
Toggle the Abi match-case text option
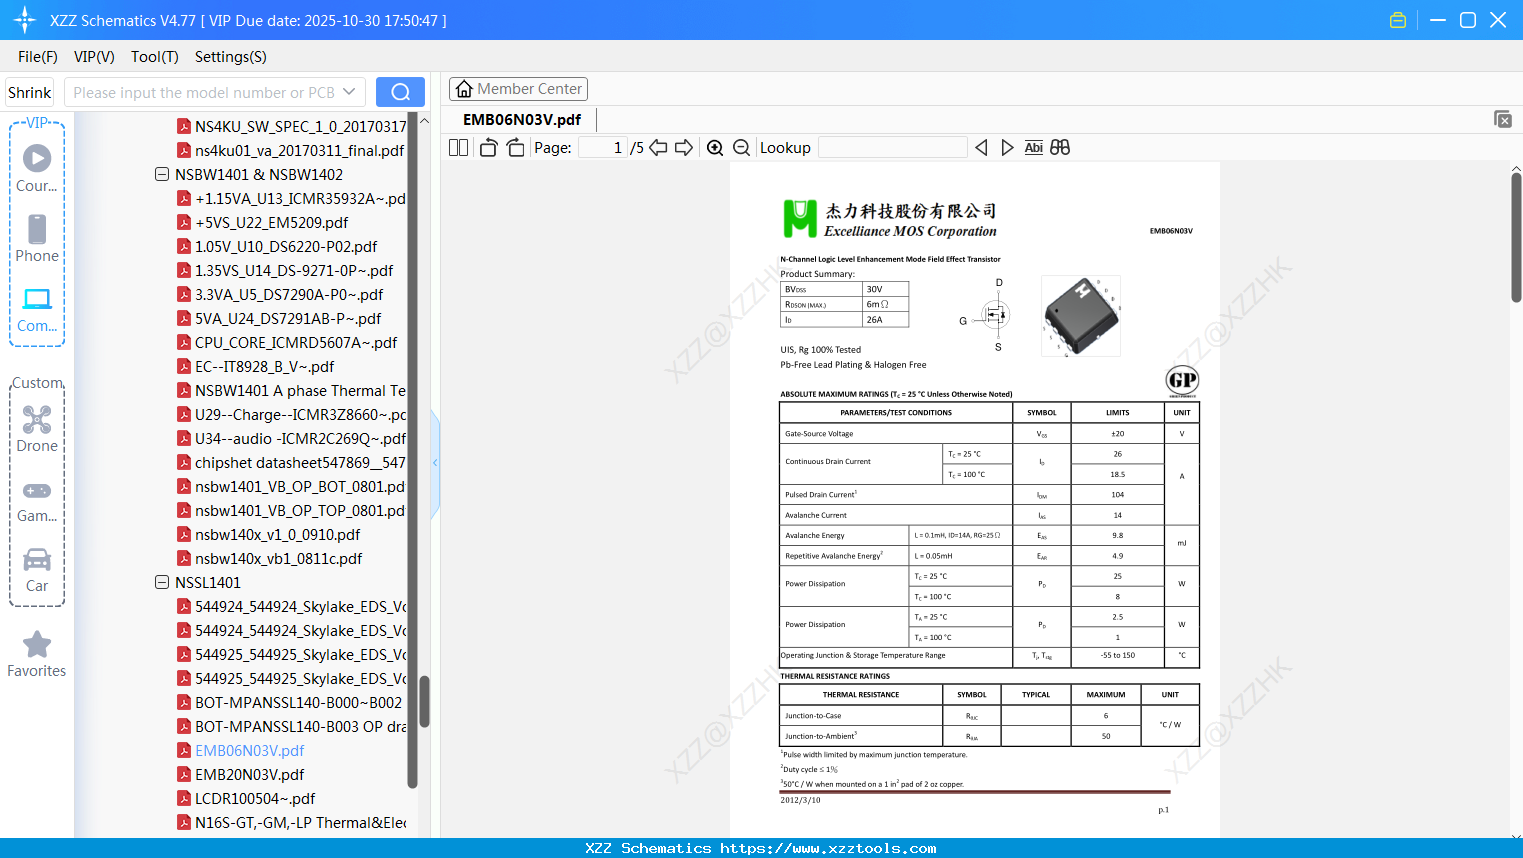(x=1034, y=148)
